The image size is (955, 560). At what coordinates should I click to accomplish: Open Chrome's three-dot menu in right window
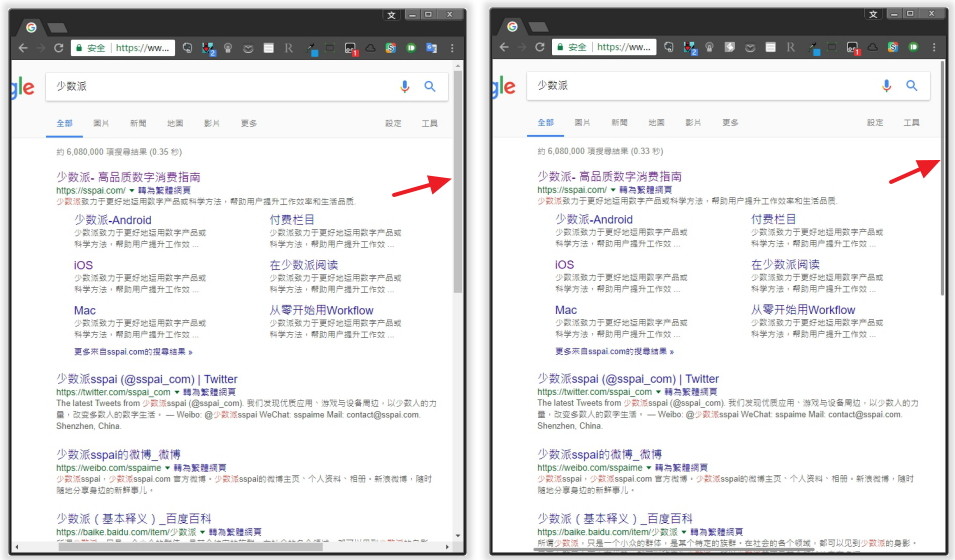pos(934,47)
